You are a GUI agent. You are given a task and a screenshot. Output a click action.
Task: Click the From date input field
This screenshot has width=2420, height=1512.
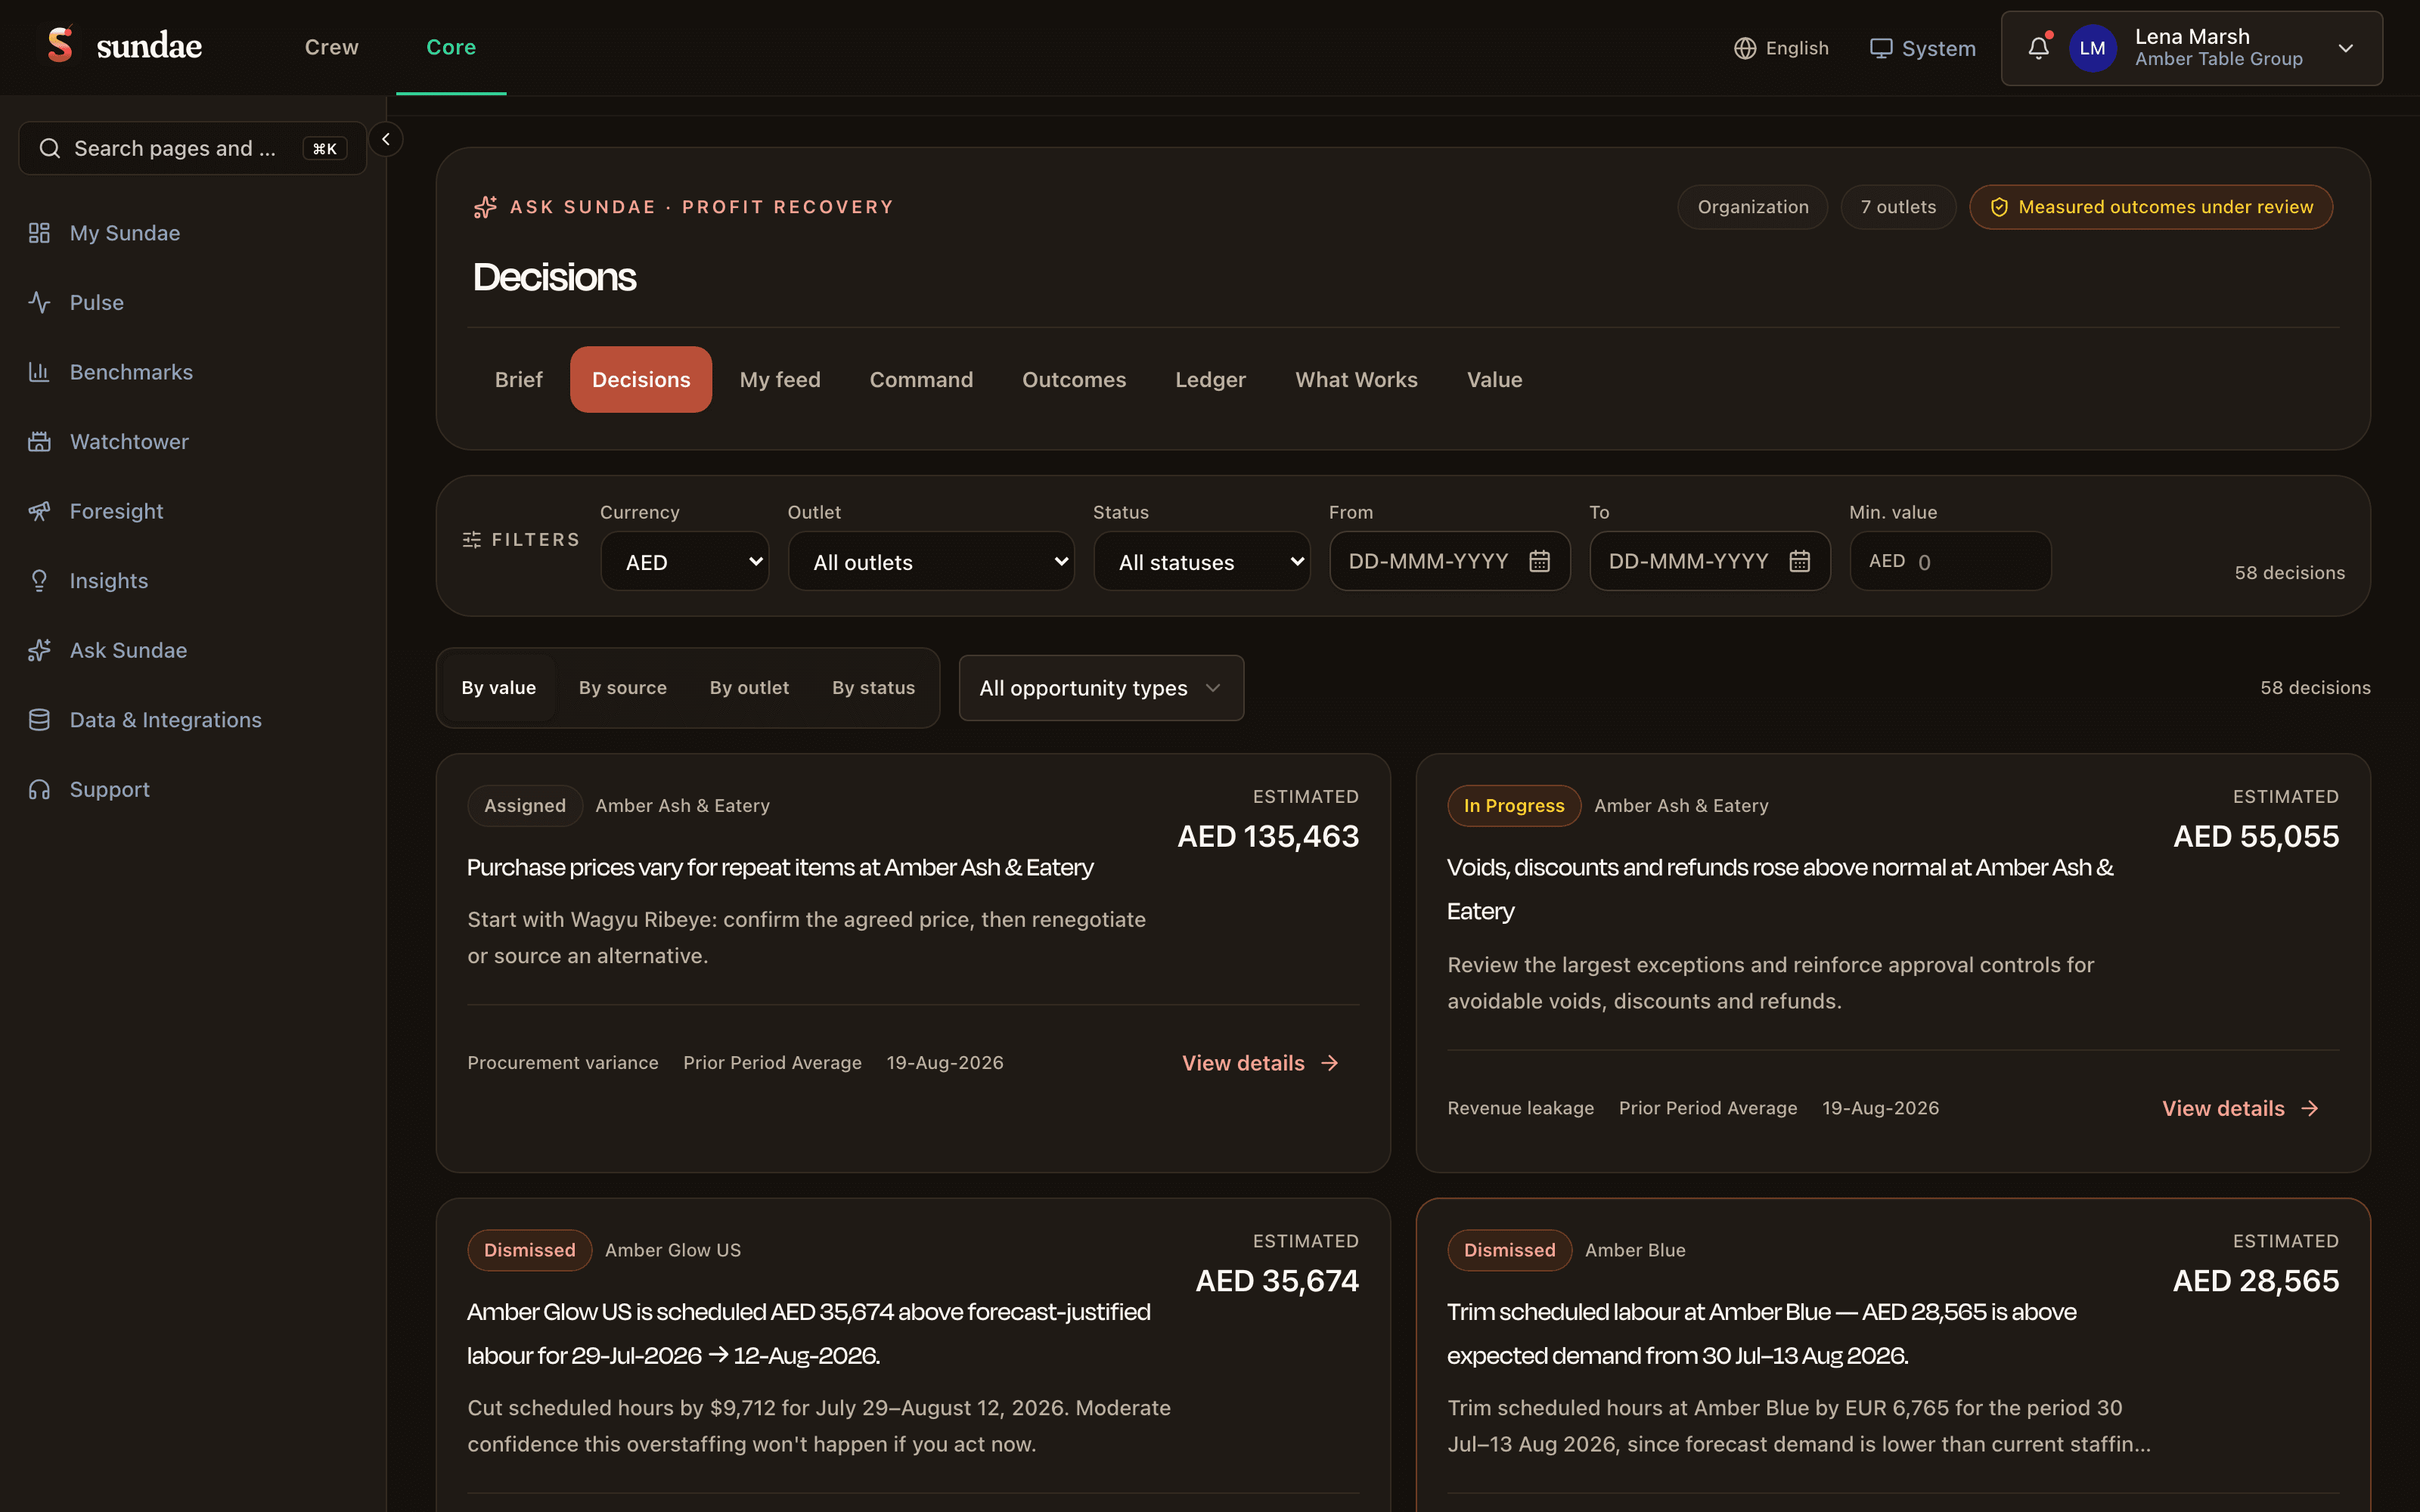1450,561
